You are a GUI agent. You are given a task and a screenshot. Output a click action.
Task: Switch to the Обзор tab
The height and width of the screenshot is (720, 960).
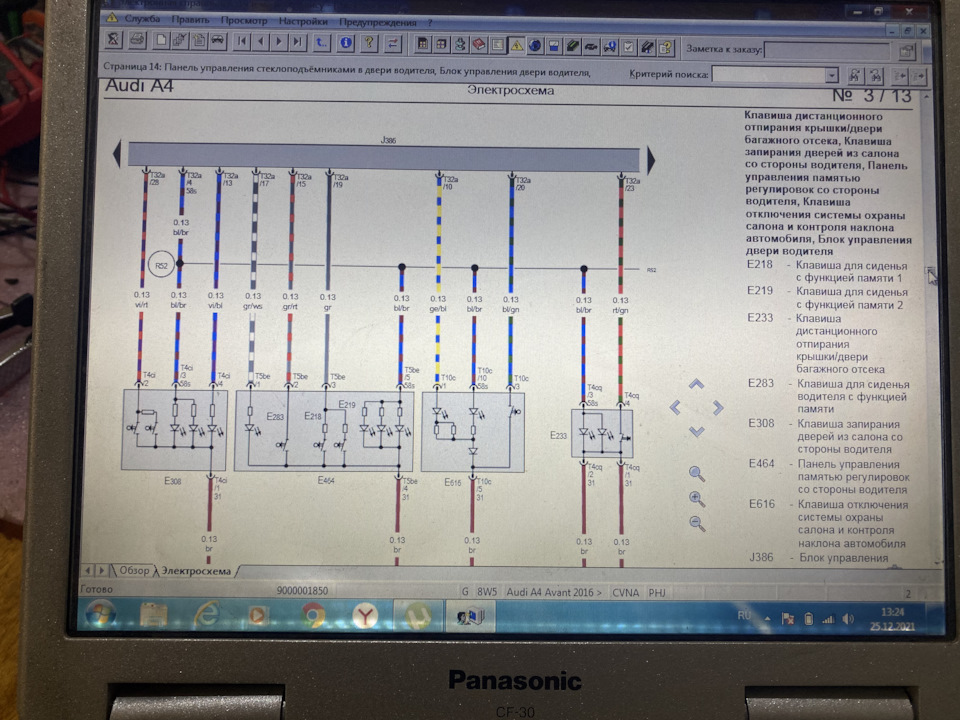(133, 571)
